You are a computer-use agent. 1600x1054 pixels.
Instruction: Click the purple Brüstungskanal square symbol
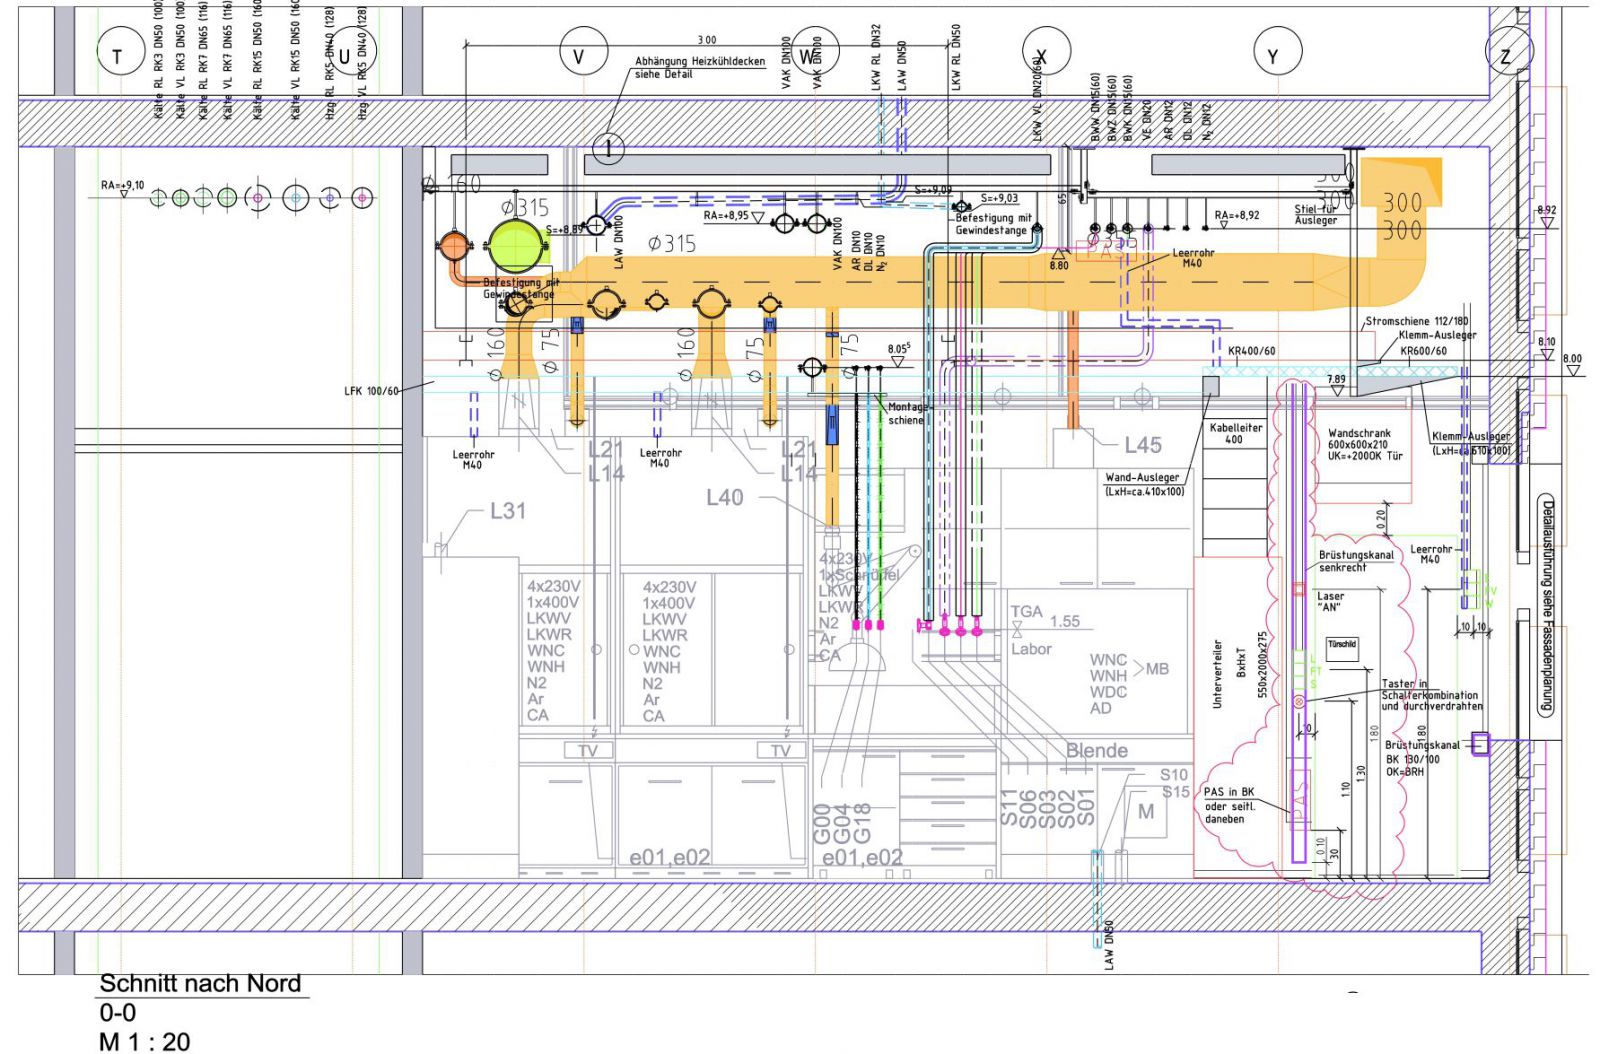pos(1480,744)
